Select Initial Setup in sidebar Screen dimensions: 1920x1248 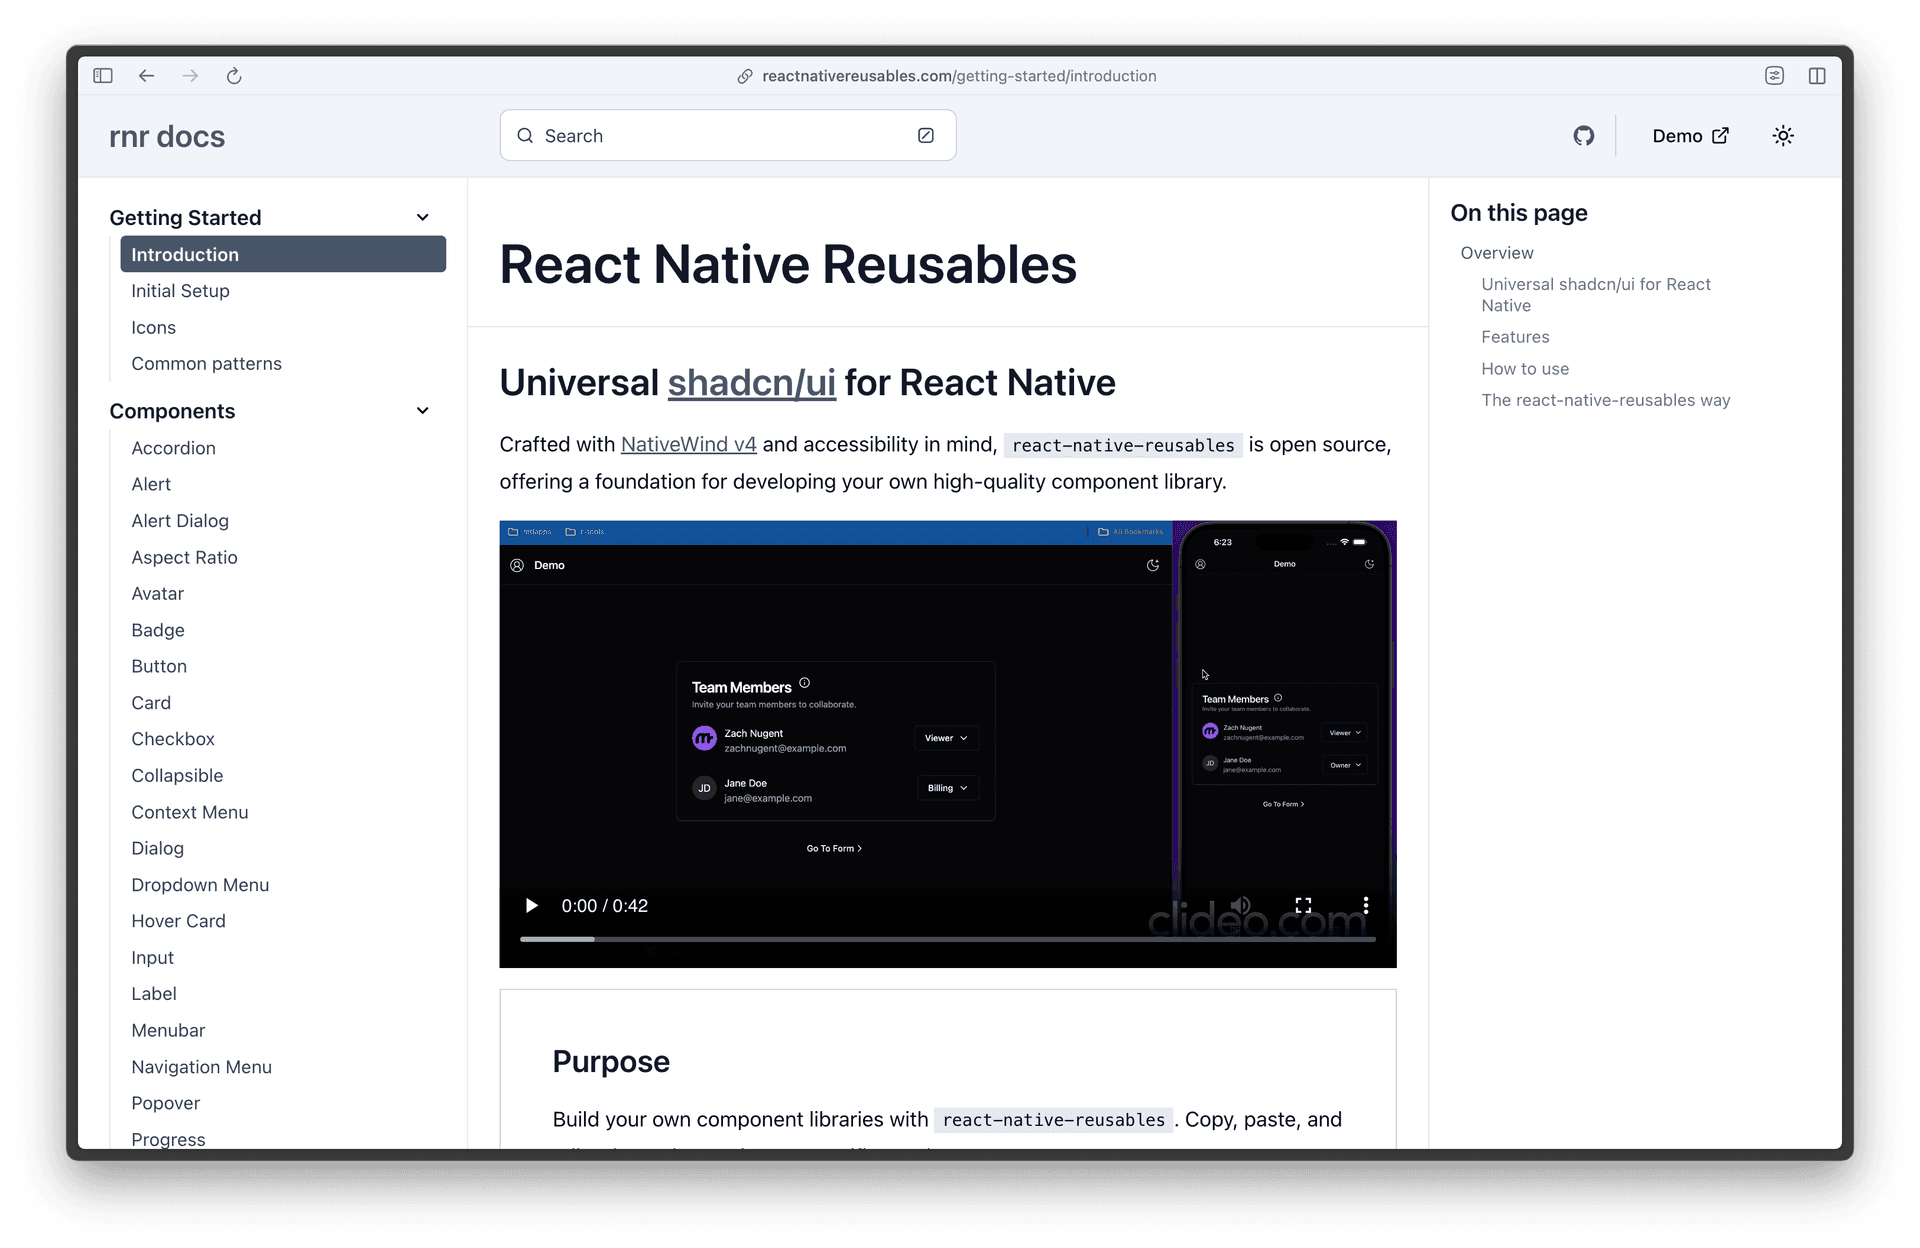[x=180, y=291]
